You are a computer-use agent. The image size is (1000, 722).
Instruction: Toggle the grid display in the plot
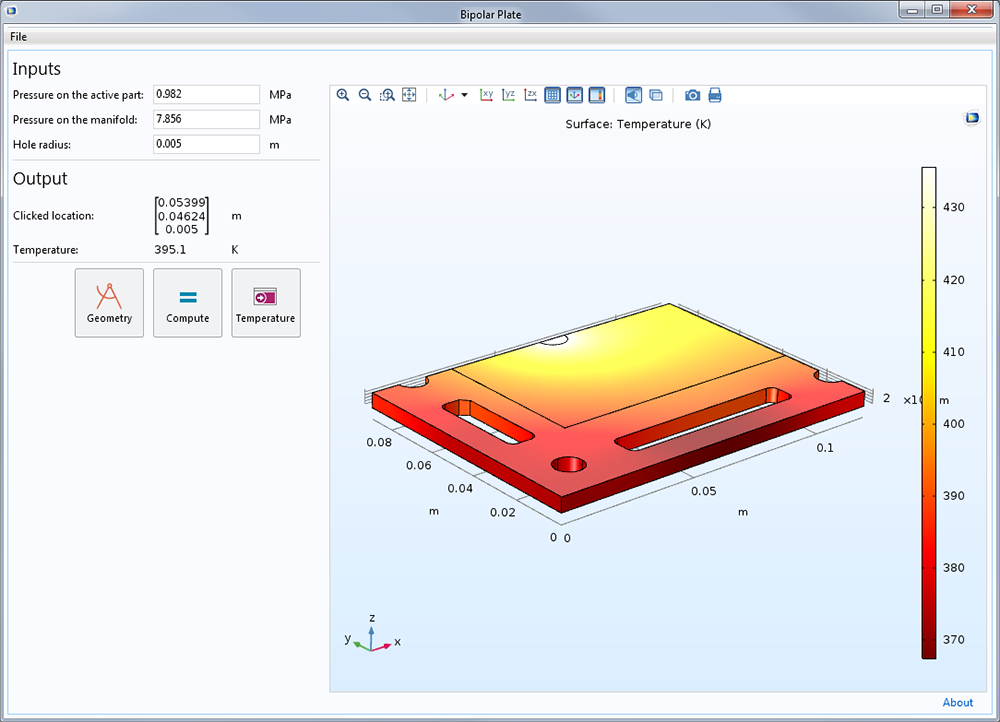[553, 95]
